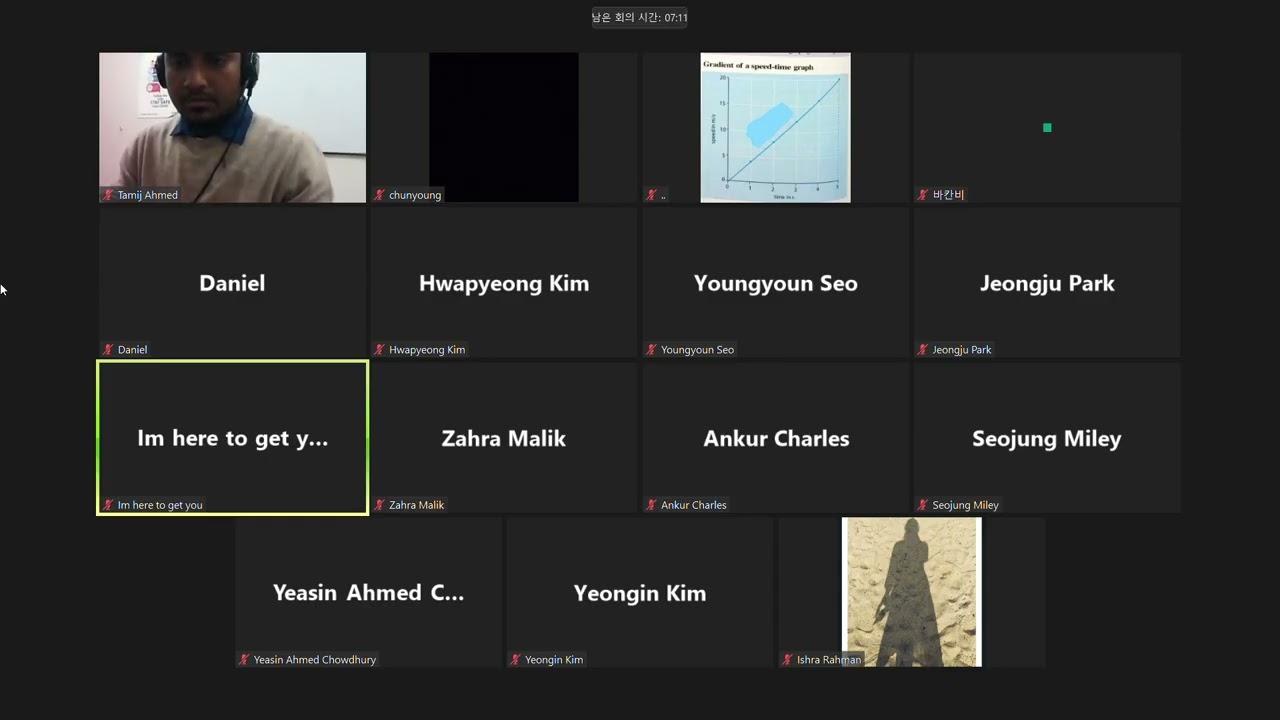The width and height of the screenshot is (1280, 720).
Task: Click the Ishra Rahman name label
Action: (x=829, y=660)
